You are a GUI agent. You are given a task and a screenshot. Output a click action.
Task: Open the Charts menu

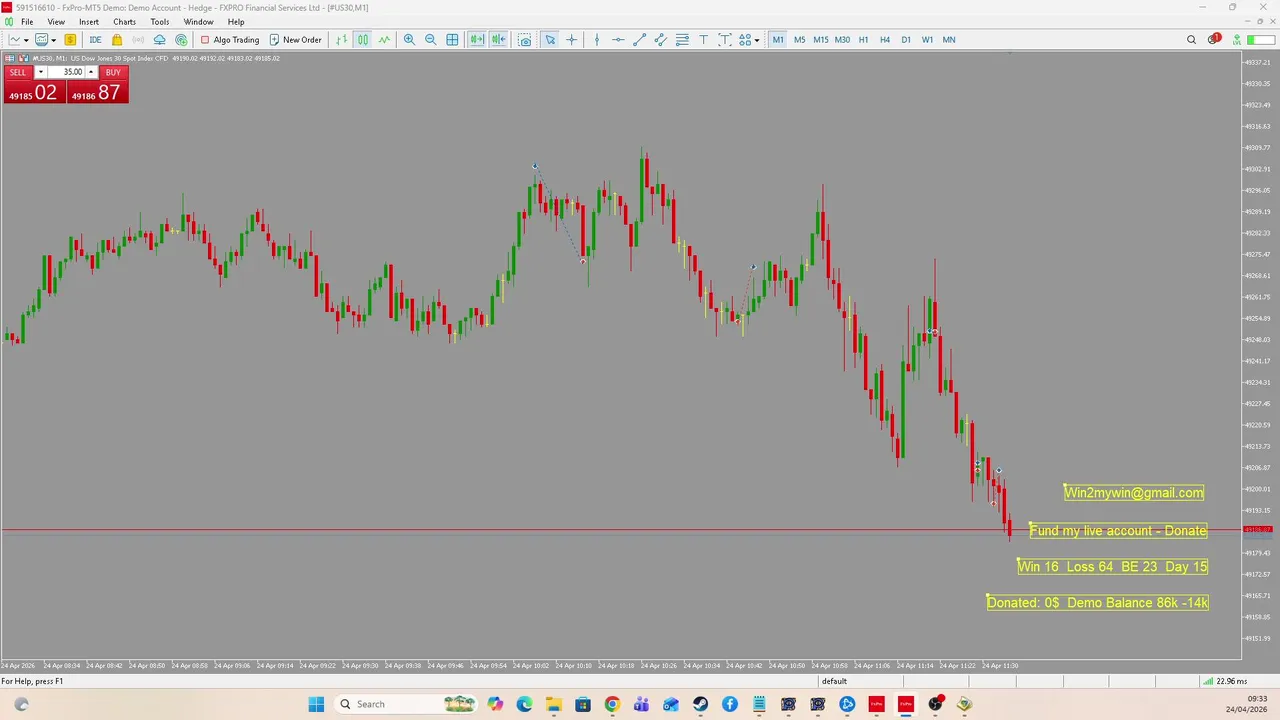(124, 22)
